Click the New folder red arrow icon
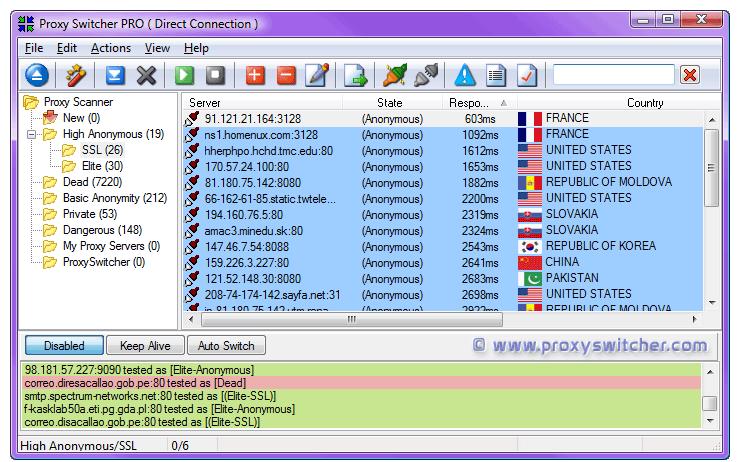 (50, 118)
